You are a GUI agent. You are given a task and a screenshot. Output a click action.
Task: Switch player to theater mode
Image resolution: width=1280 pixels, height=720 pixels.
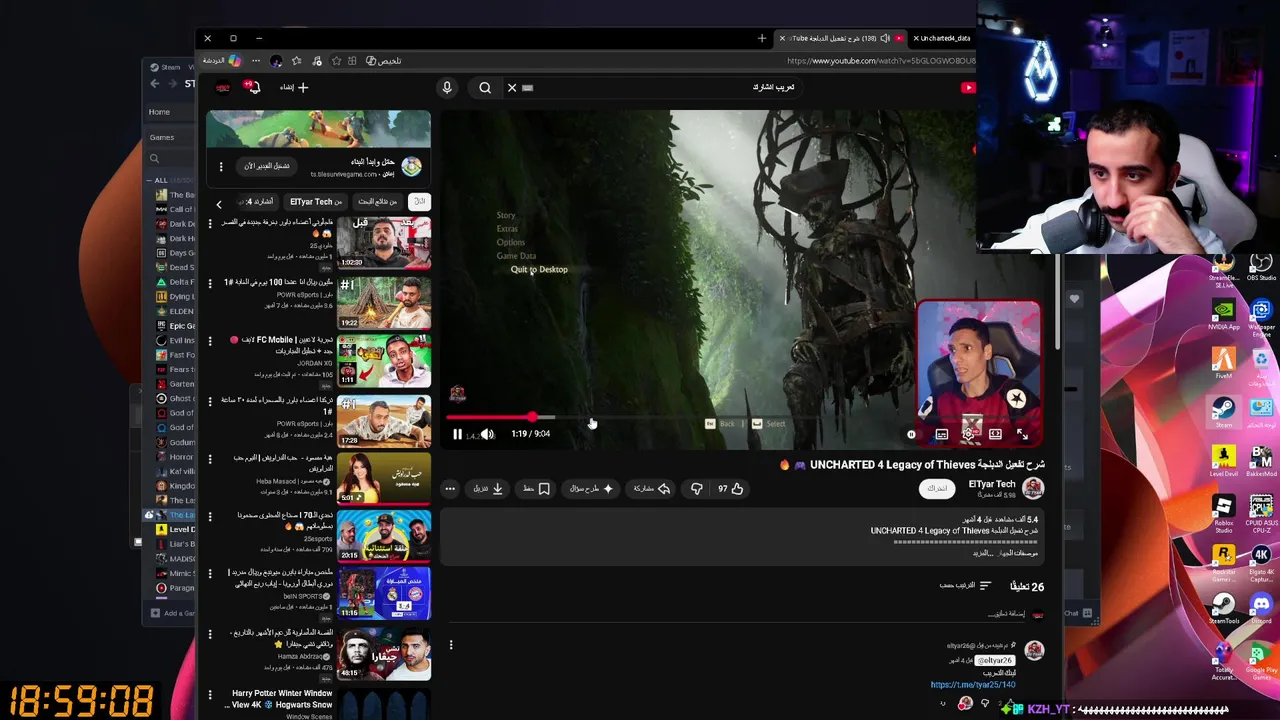point(995,434)
